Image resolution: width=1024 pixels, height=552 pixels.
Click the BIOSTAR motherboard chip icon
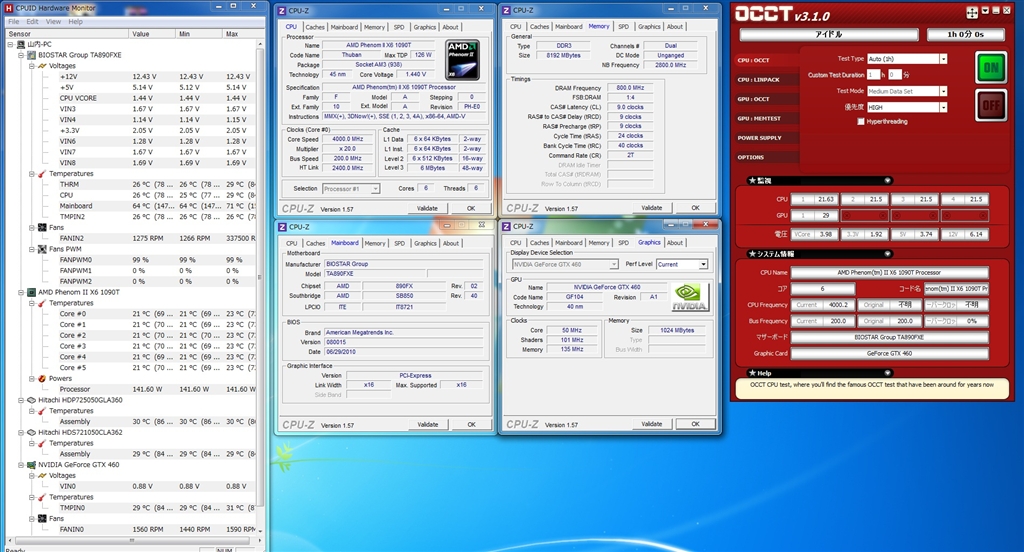(31, 55)
